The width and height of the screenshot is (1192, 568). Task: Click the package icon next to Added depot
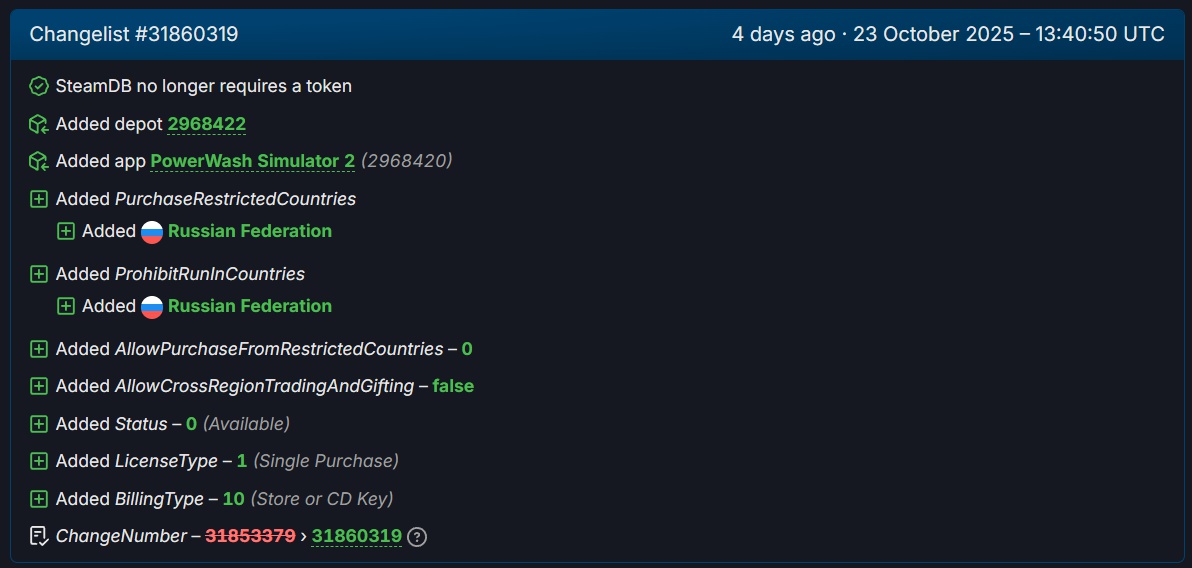[x=39, y=124]
